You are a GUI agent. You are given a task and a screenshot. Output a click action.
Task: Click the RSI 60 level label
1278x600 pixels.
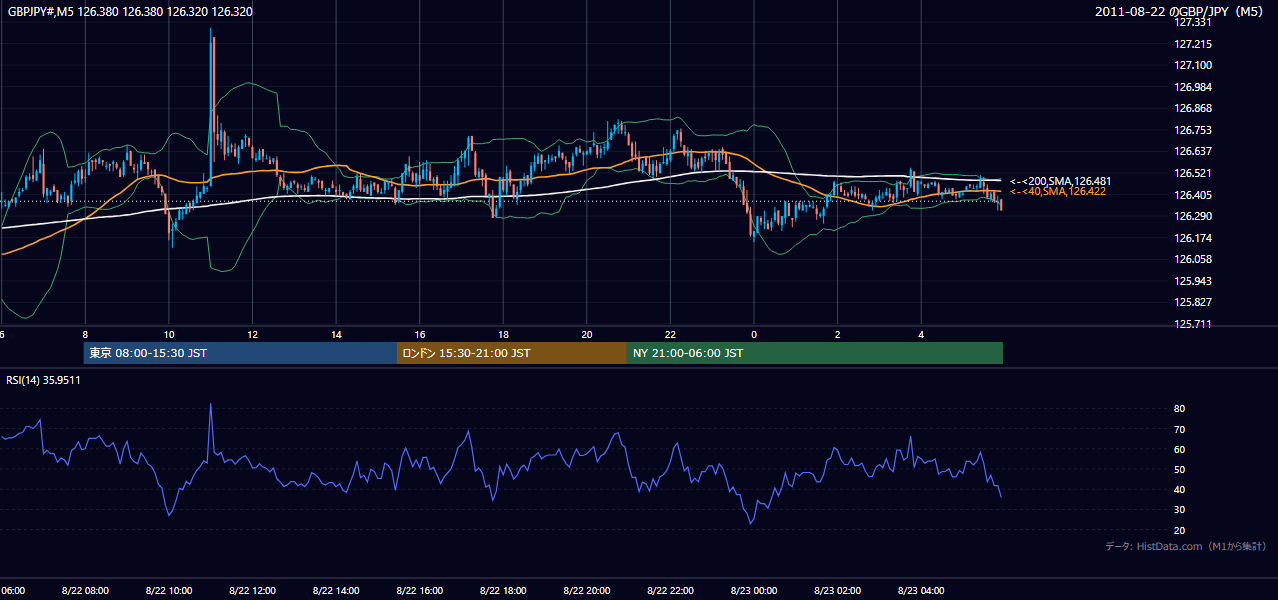pyautogui.click(x=1179, y=449)
